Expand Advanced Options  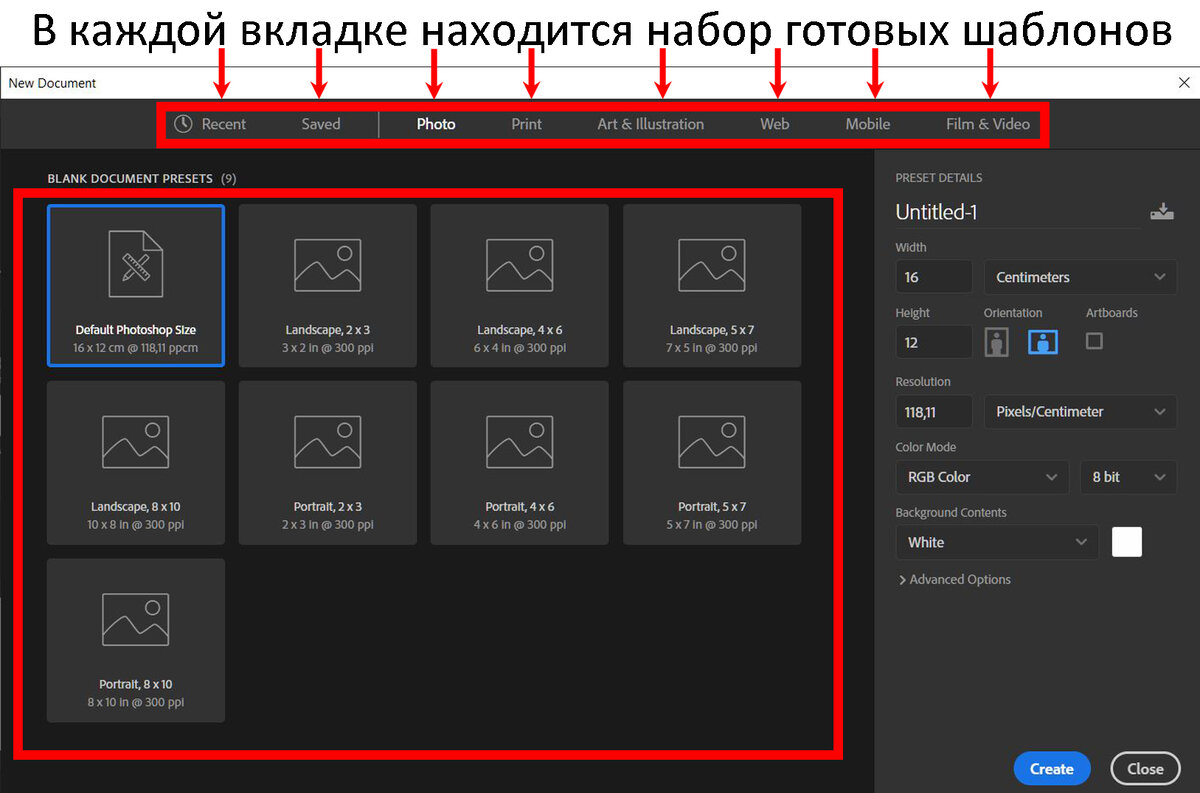[954, 579]
